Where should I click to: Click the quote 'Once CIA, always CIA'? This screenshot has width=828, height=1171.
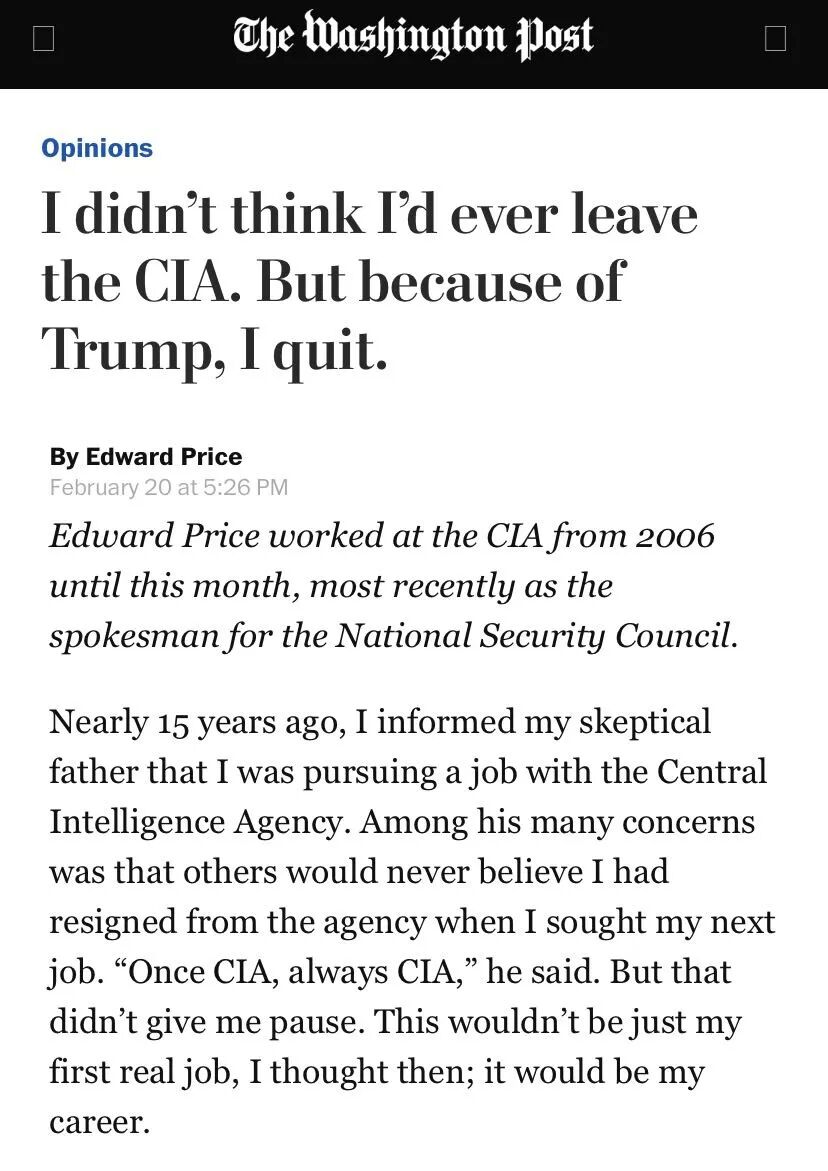pyautogui.click(x=296, y=972)
